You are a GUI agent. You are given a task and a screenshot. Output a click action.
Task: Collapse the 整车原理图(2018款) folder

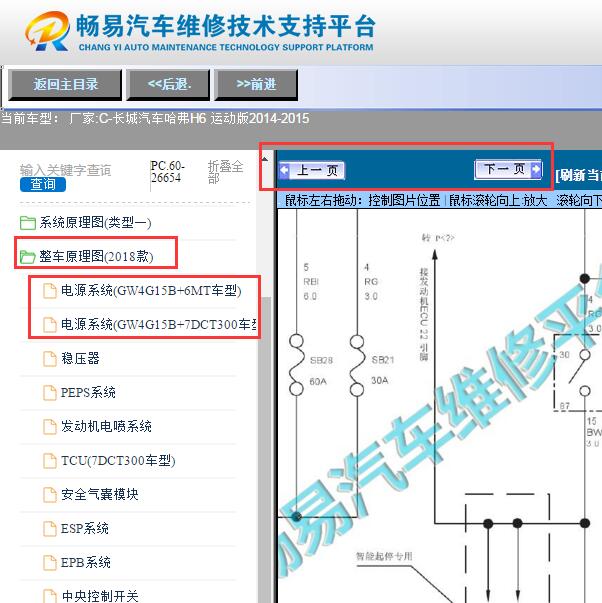pos(96,256)
